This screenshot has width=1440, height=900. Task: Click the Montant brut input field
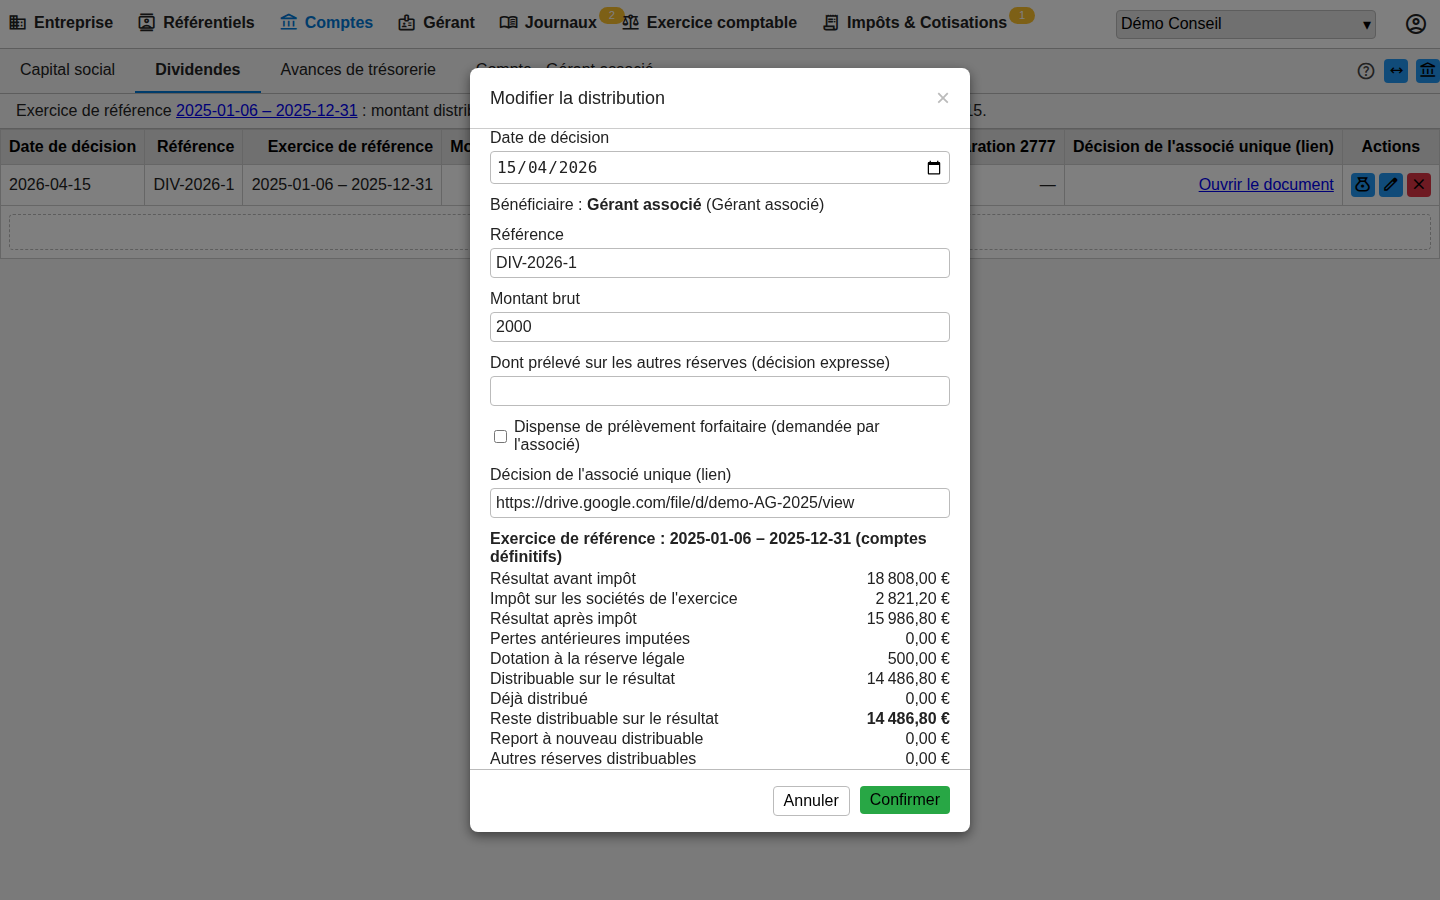[x=720, y=327]
